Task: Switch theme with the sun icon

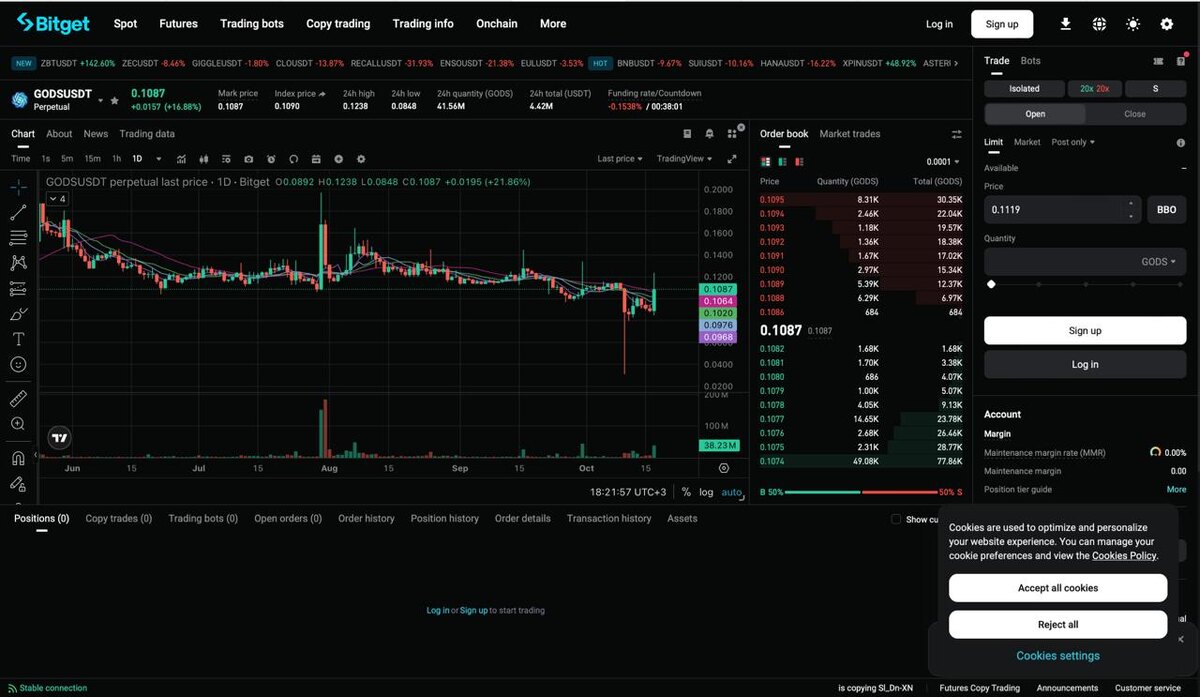Action: point(1133,24)
